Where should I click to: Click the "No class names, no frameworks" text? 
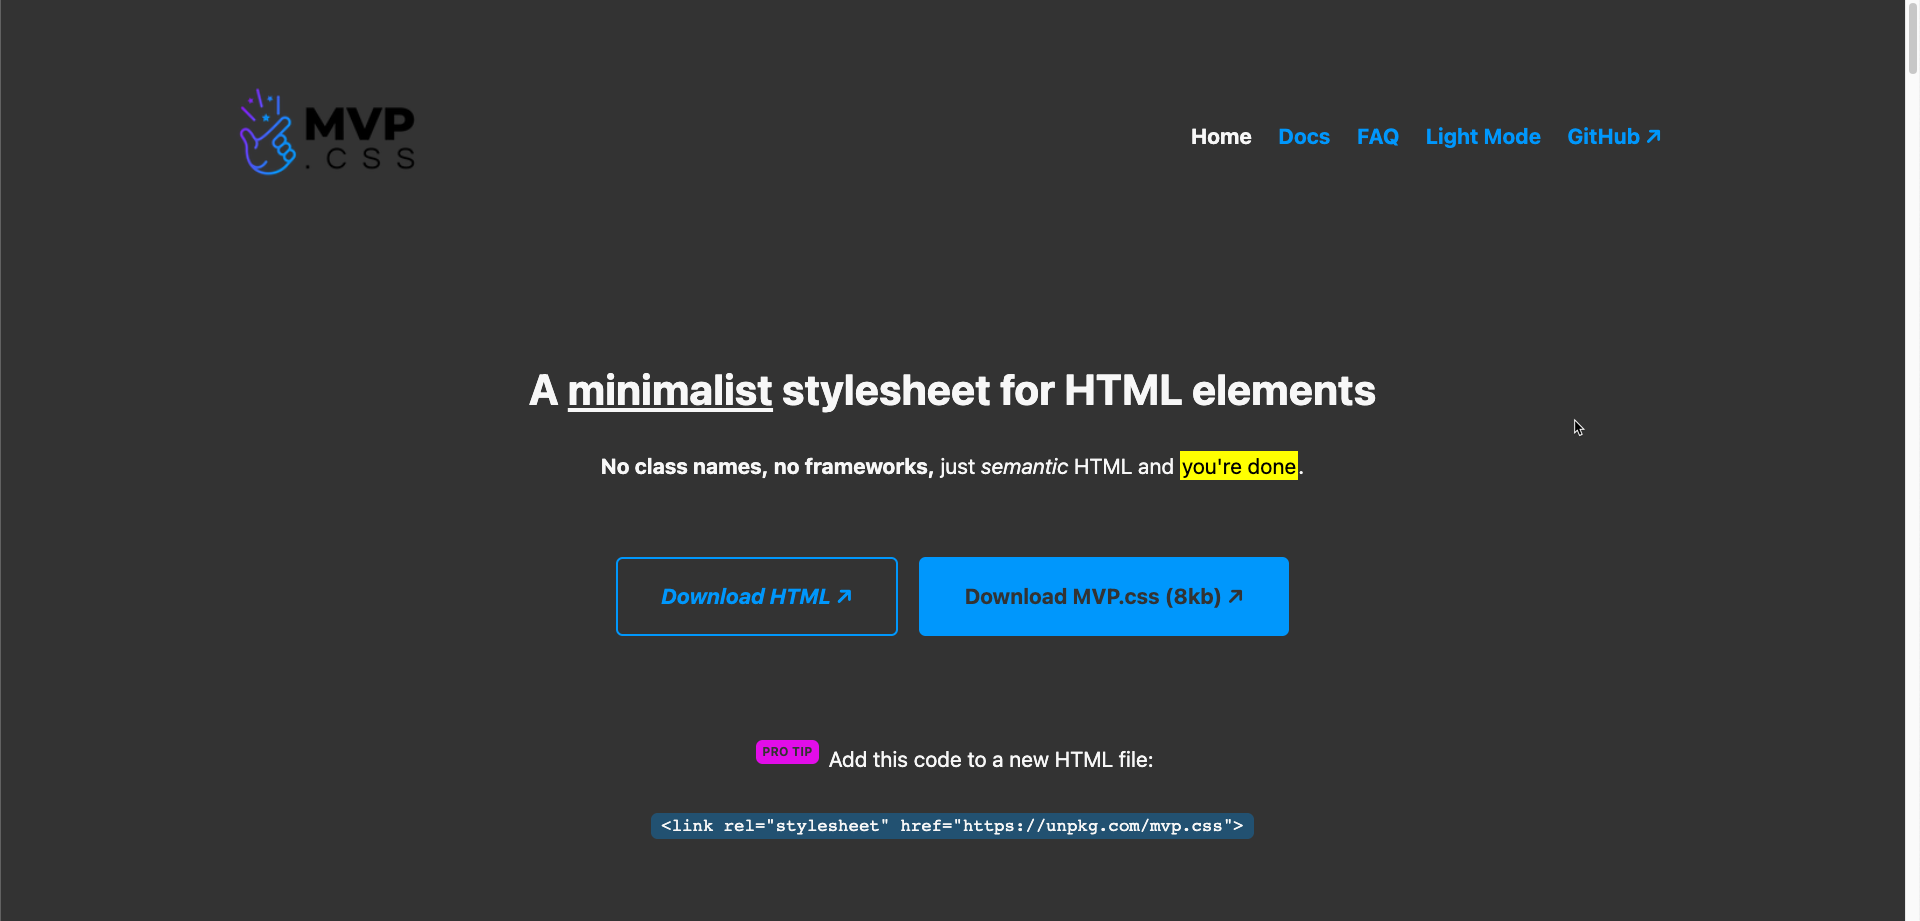(767, 467)
